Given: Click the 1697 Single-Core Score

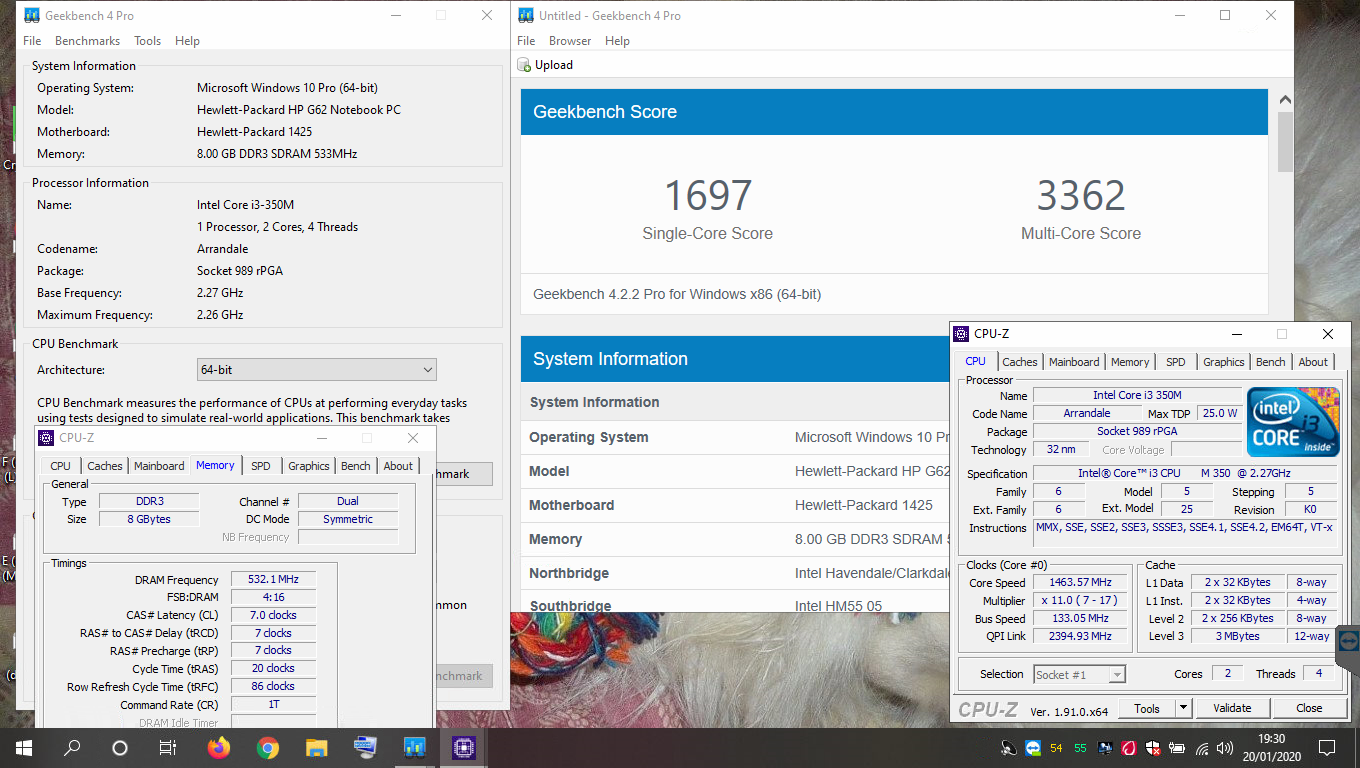Looking at the screenshot, I should coord(708,195).
